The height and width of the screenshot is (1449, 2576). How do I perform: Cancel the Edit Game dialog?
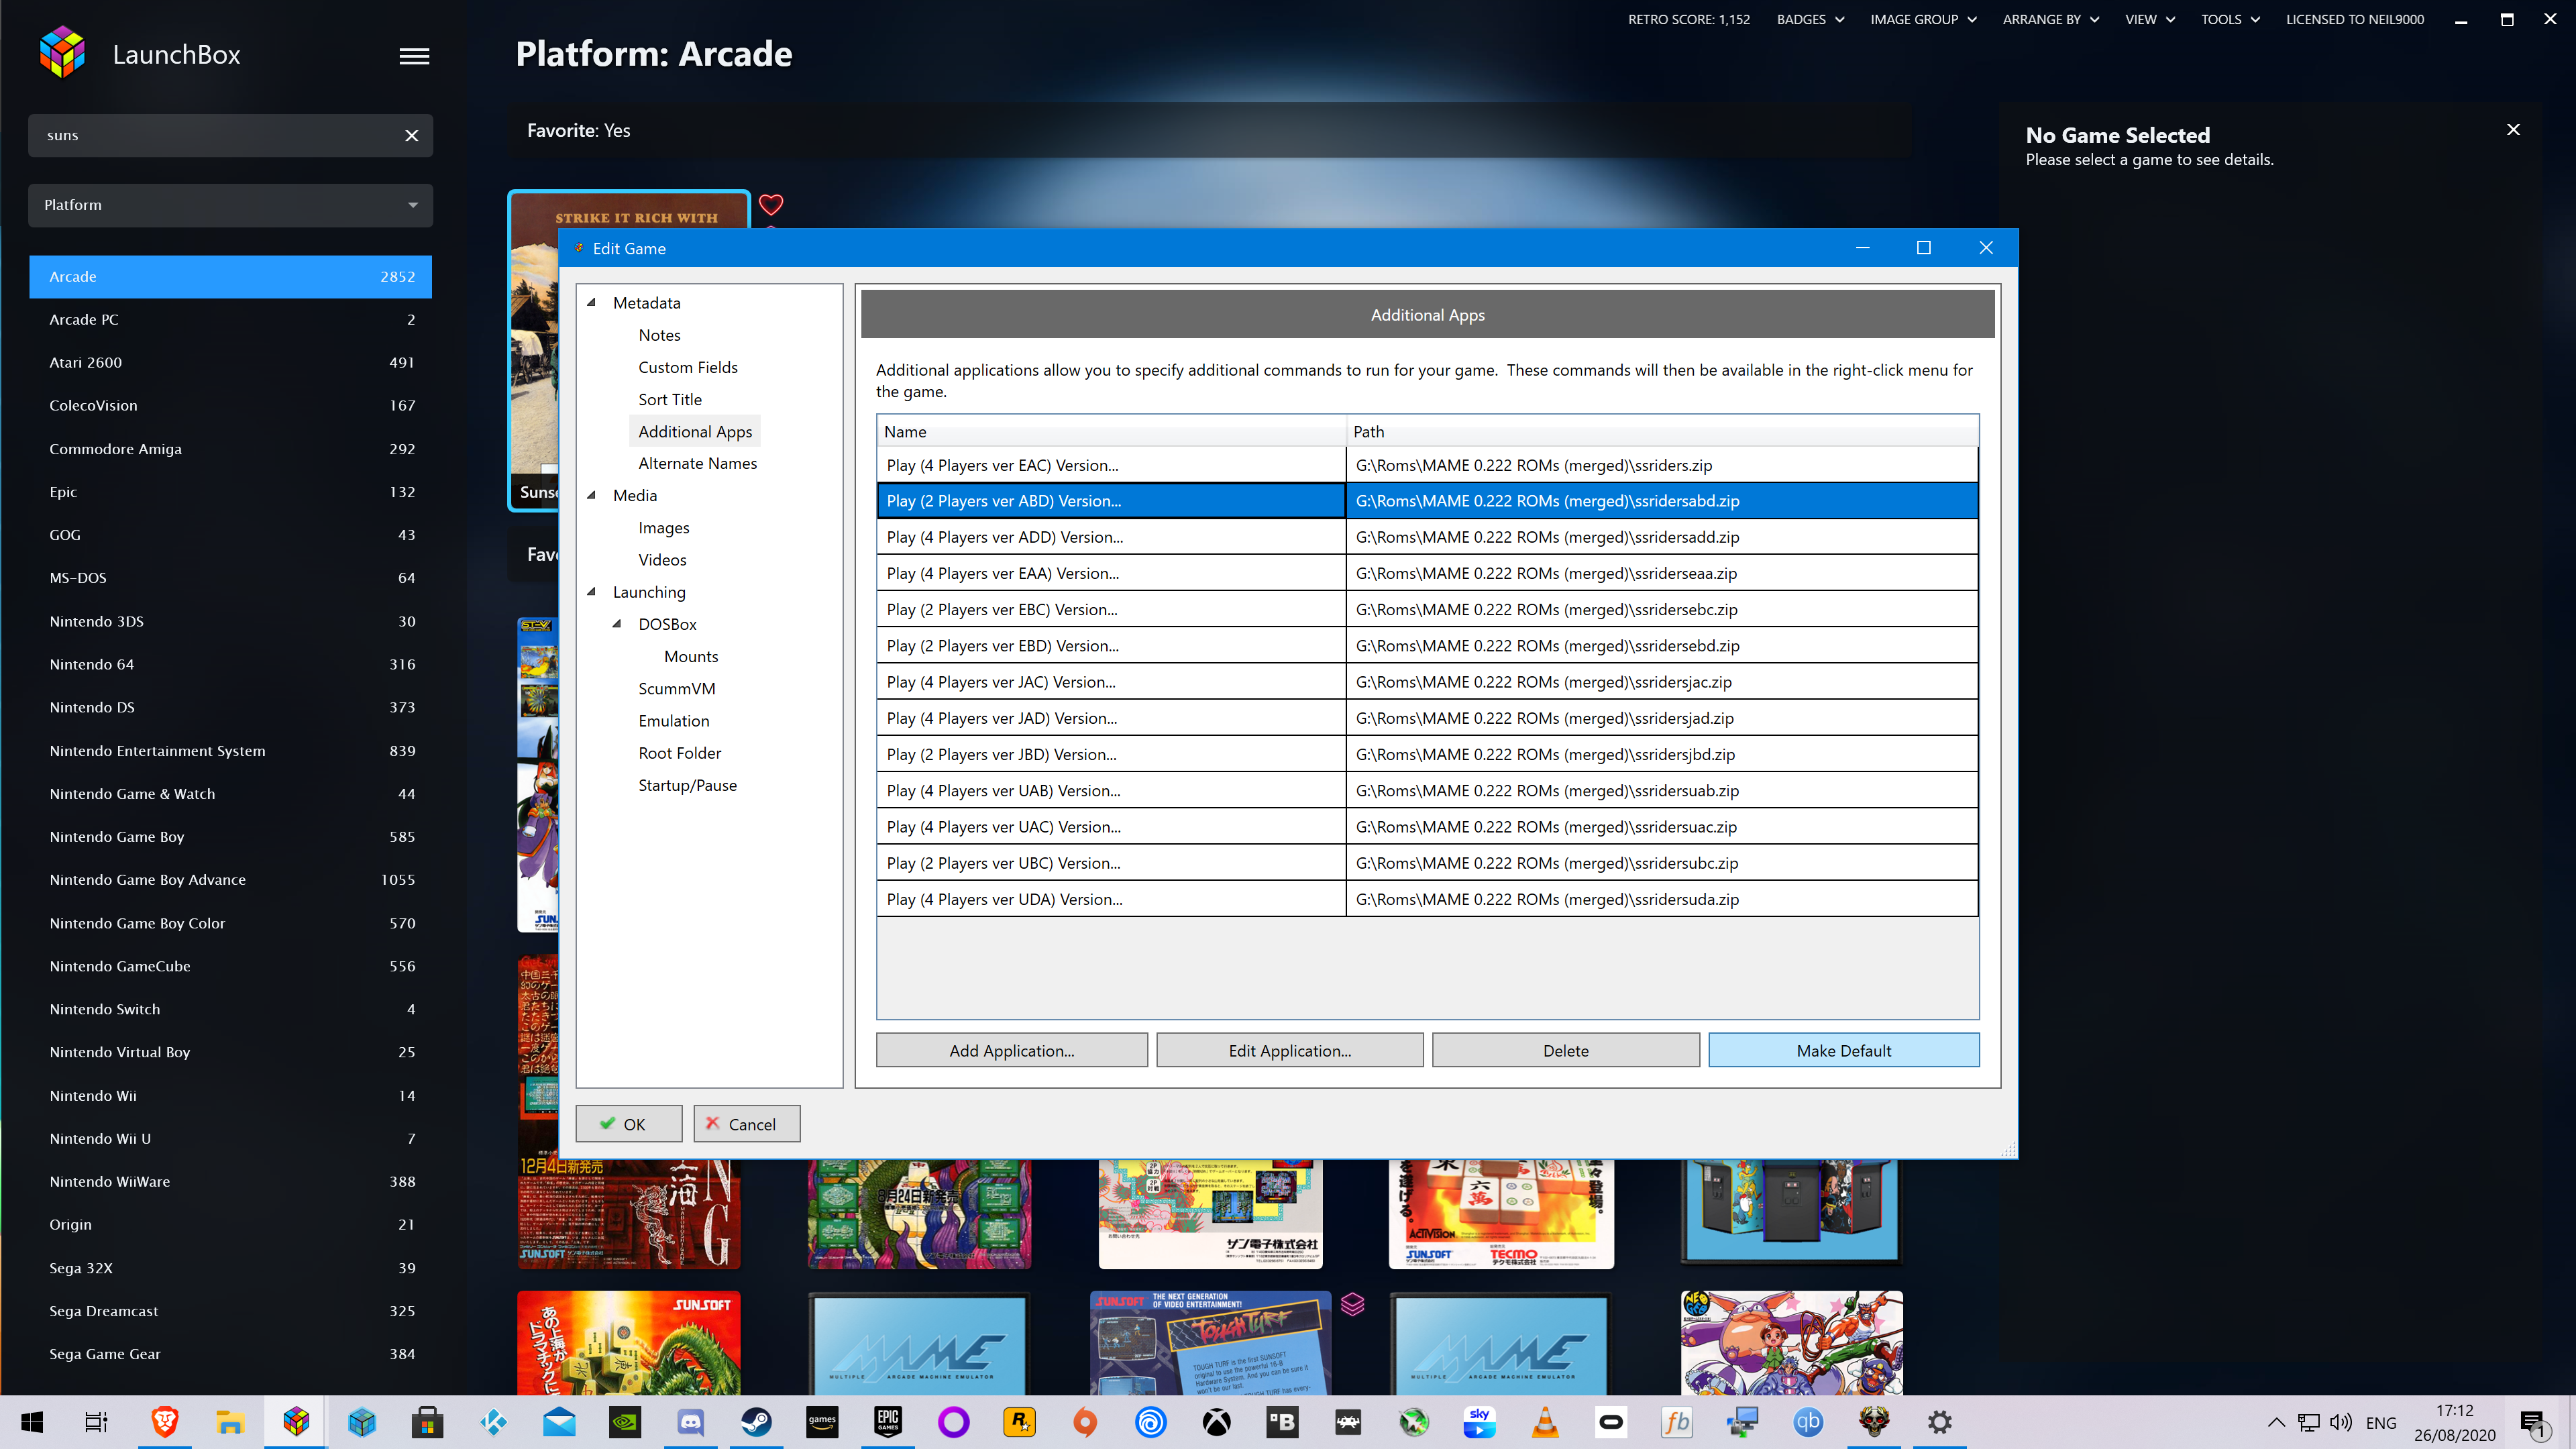[746, 1124]
